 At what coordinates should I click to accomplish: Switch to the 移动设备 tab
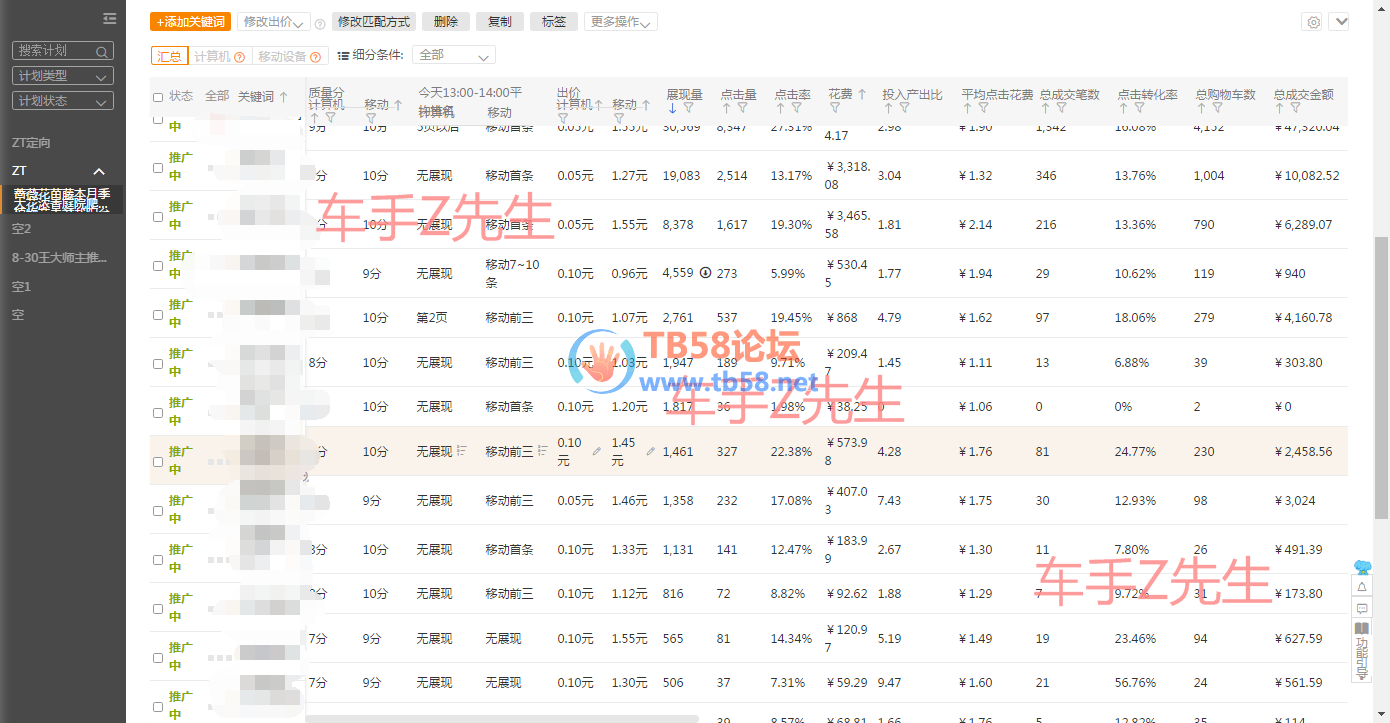(289, 57)
